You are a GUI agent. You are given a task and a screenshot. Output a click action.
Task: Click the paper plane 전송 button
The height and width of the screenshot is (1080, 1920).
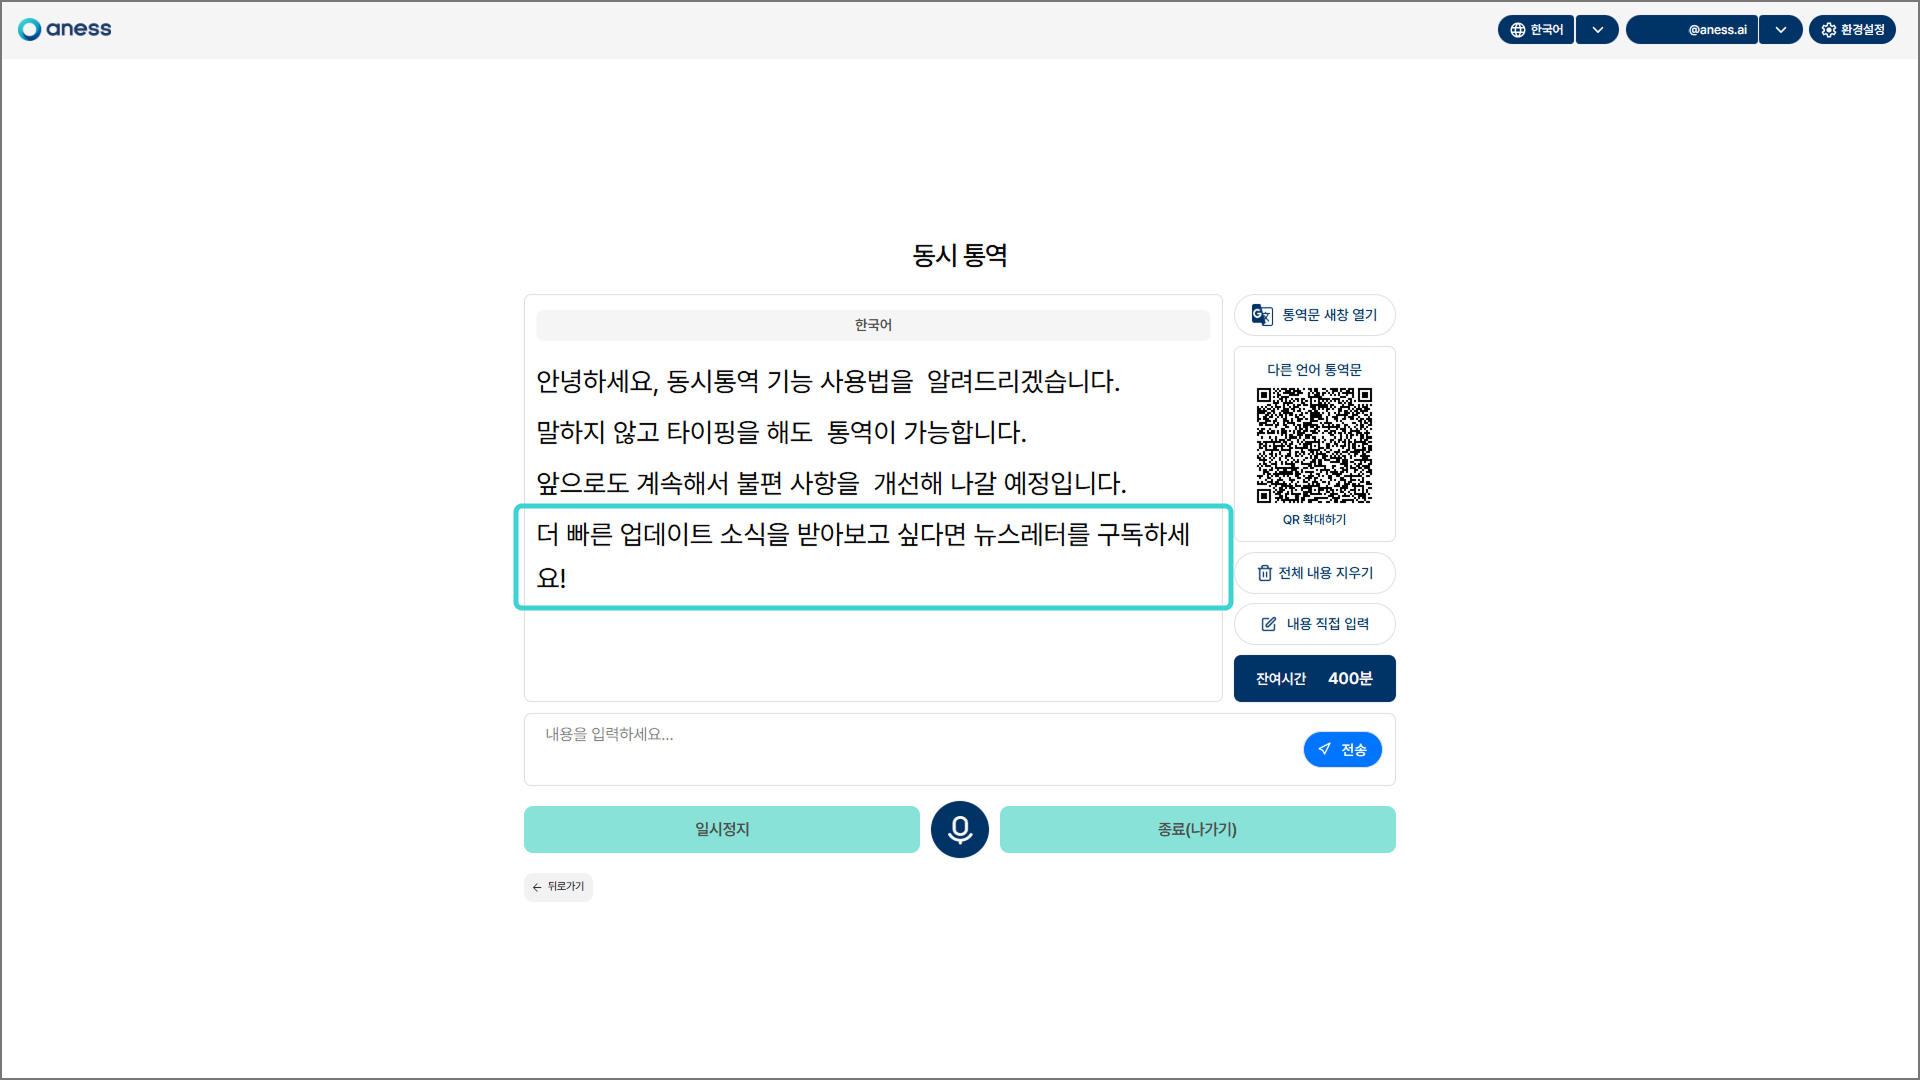1342,749
